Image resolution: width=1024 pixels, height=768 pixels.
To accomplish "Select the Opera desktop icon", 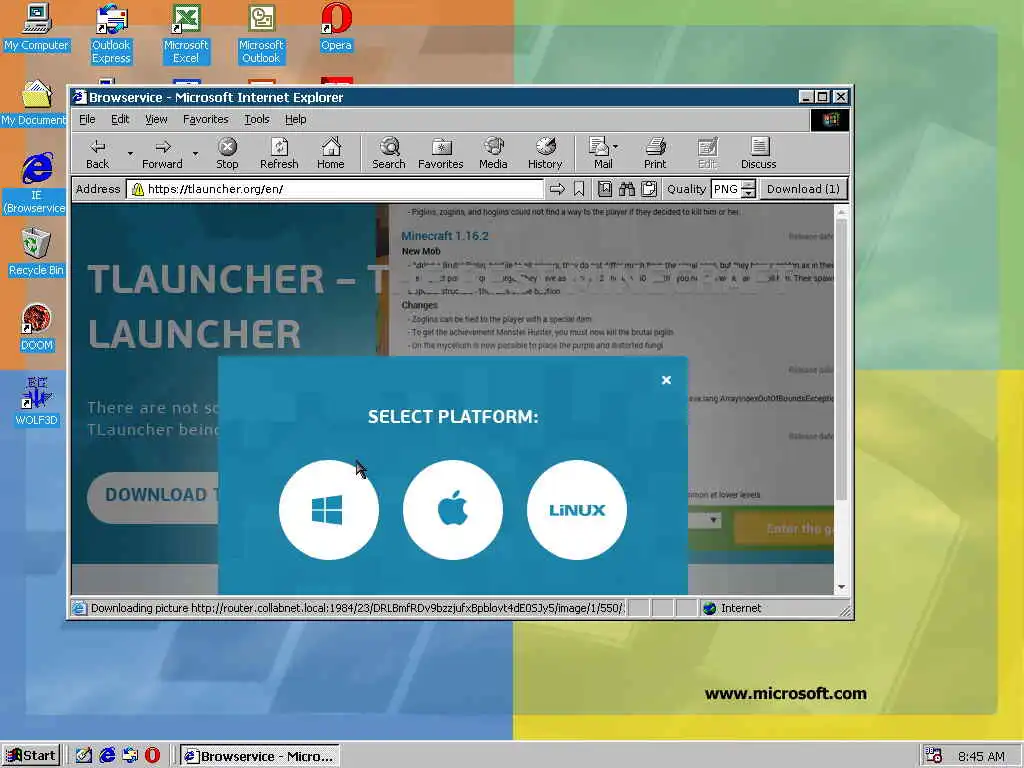I will [x=336, y=28].
